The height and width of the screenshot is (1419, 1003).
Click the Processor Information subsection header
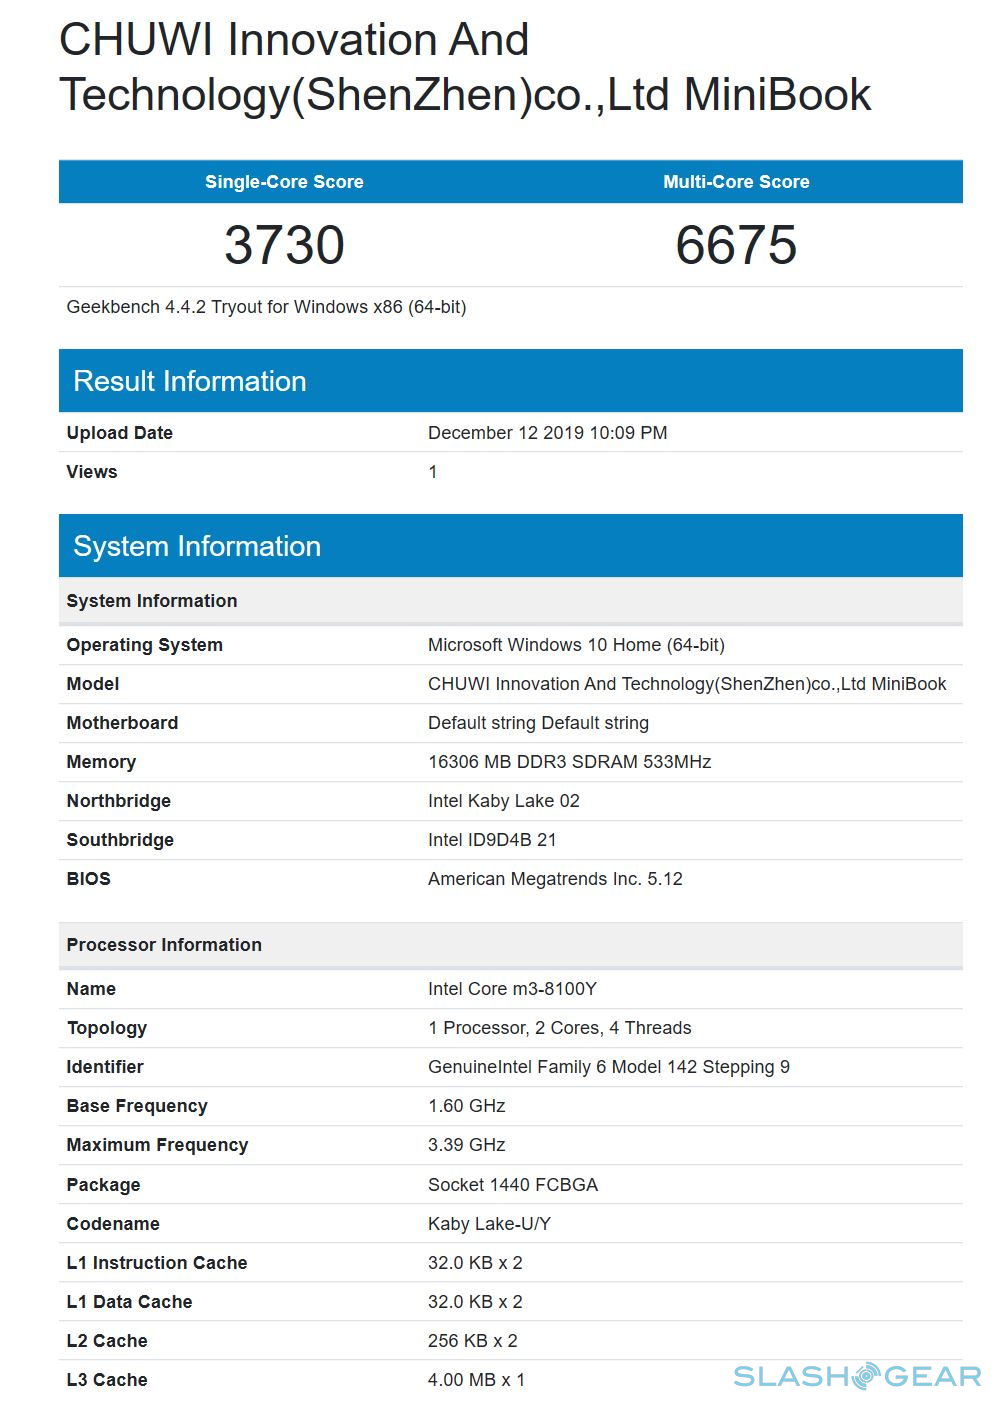click(x=164, y=945)
